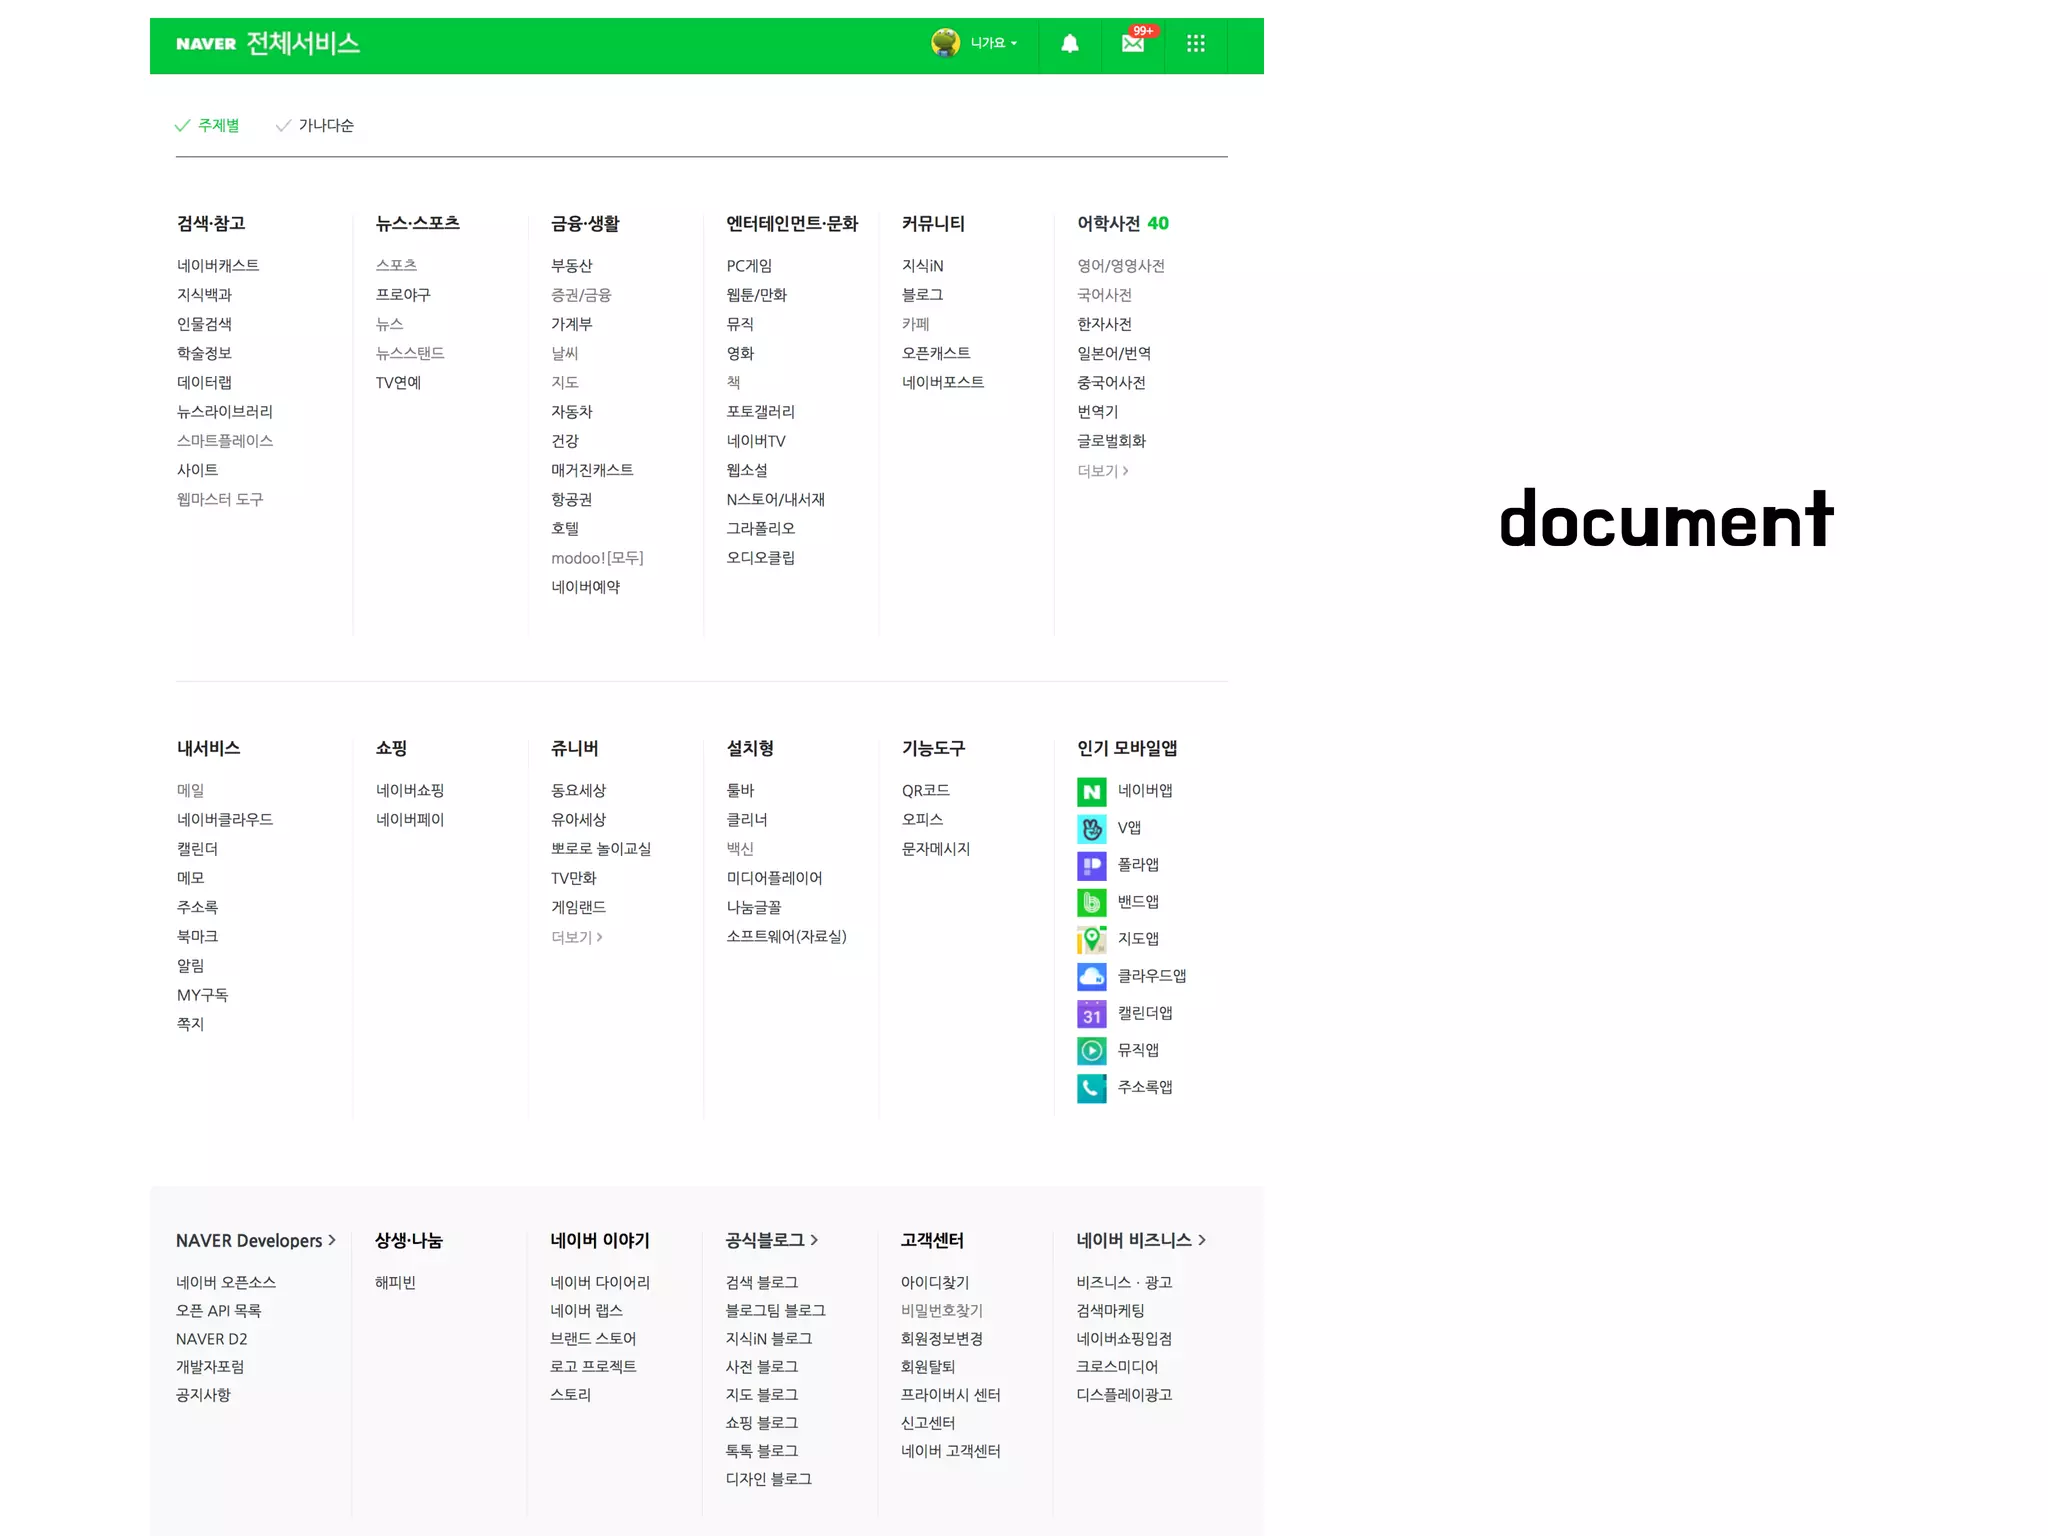The height and width of the screenshot is (1536, 2048).
Task: Open the 웹툰/만화 link
Action: [x=756, y=295]
